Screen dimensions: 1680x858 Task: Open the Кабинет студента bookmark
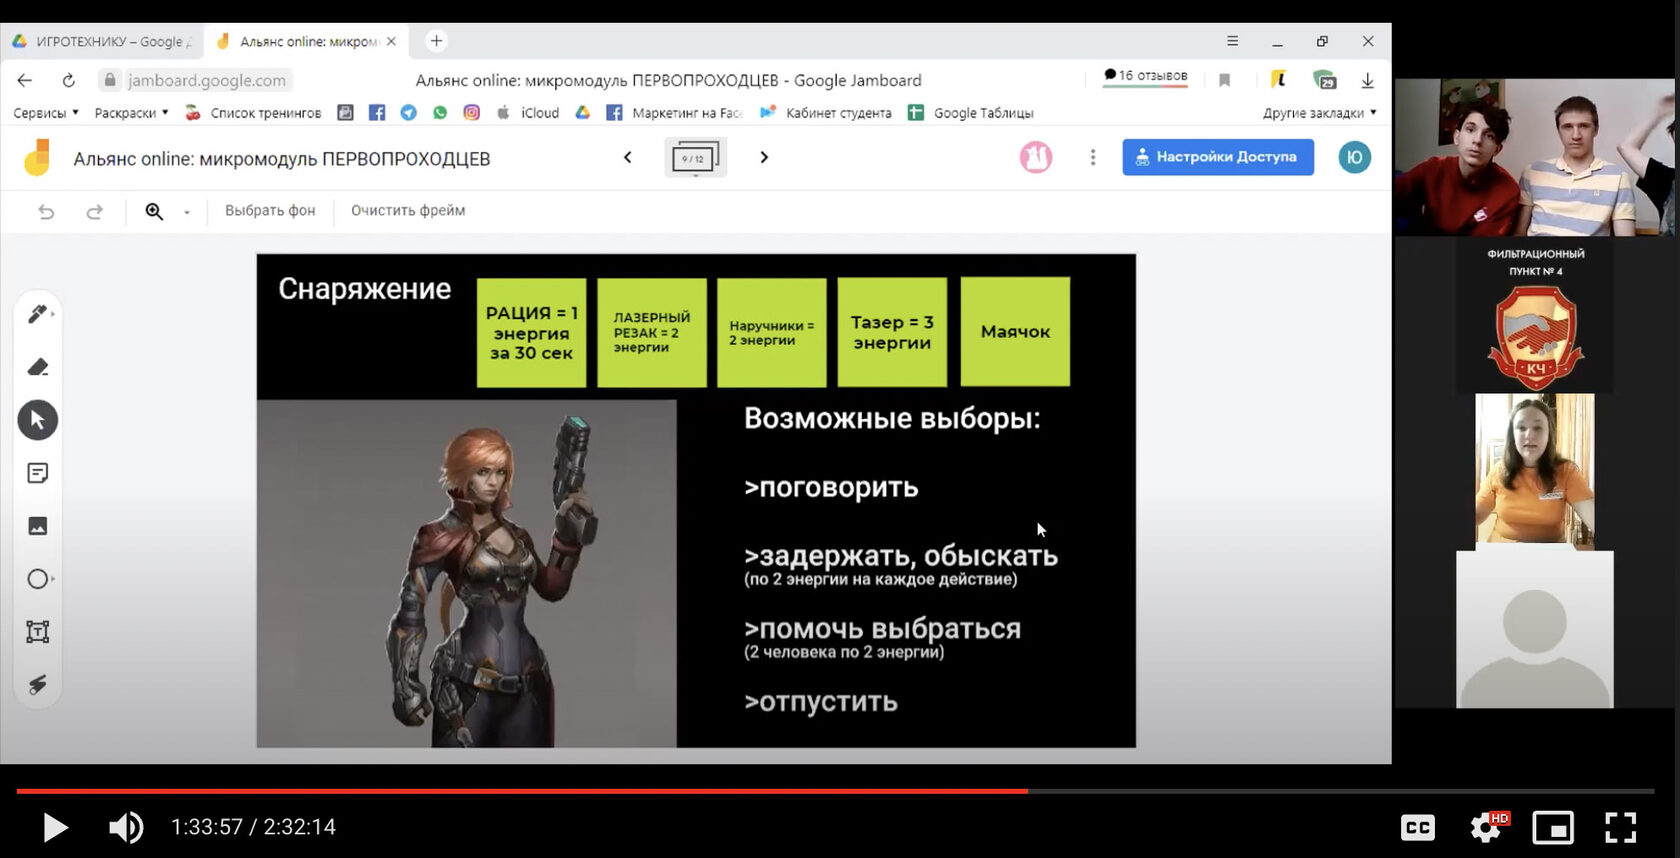(826, 113)
